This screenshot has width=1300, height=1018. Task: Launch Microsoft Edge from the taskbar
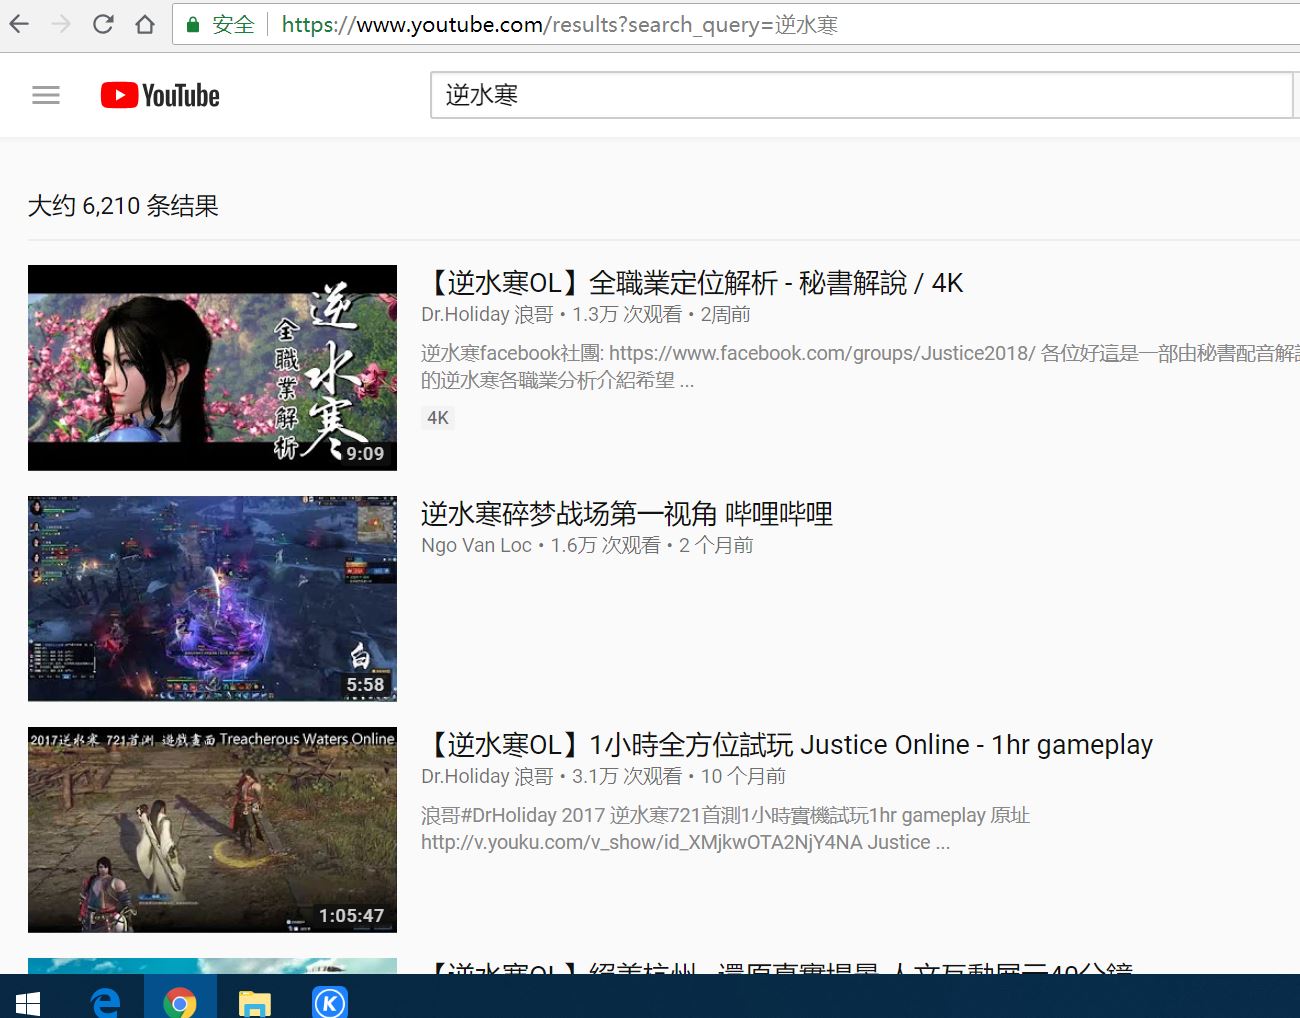click(105, 1002)
